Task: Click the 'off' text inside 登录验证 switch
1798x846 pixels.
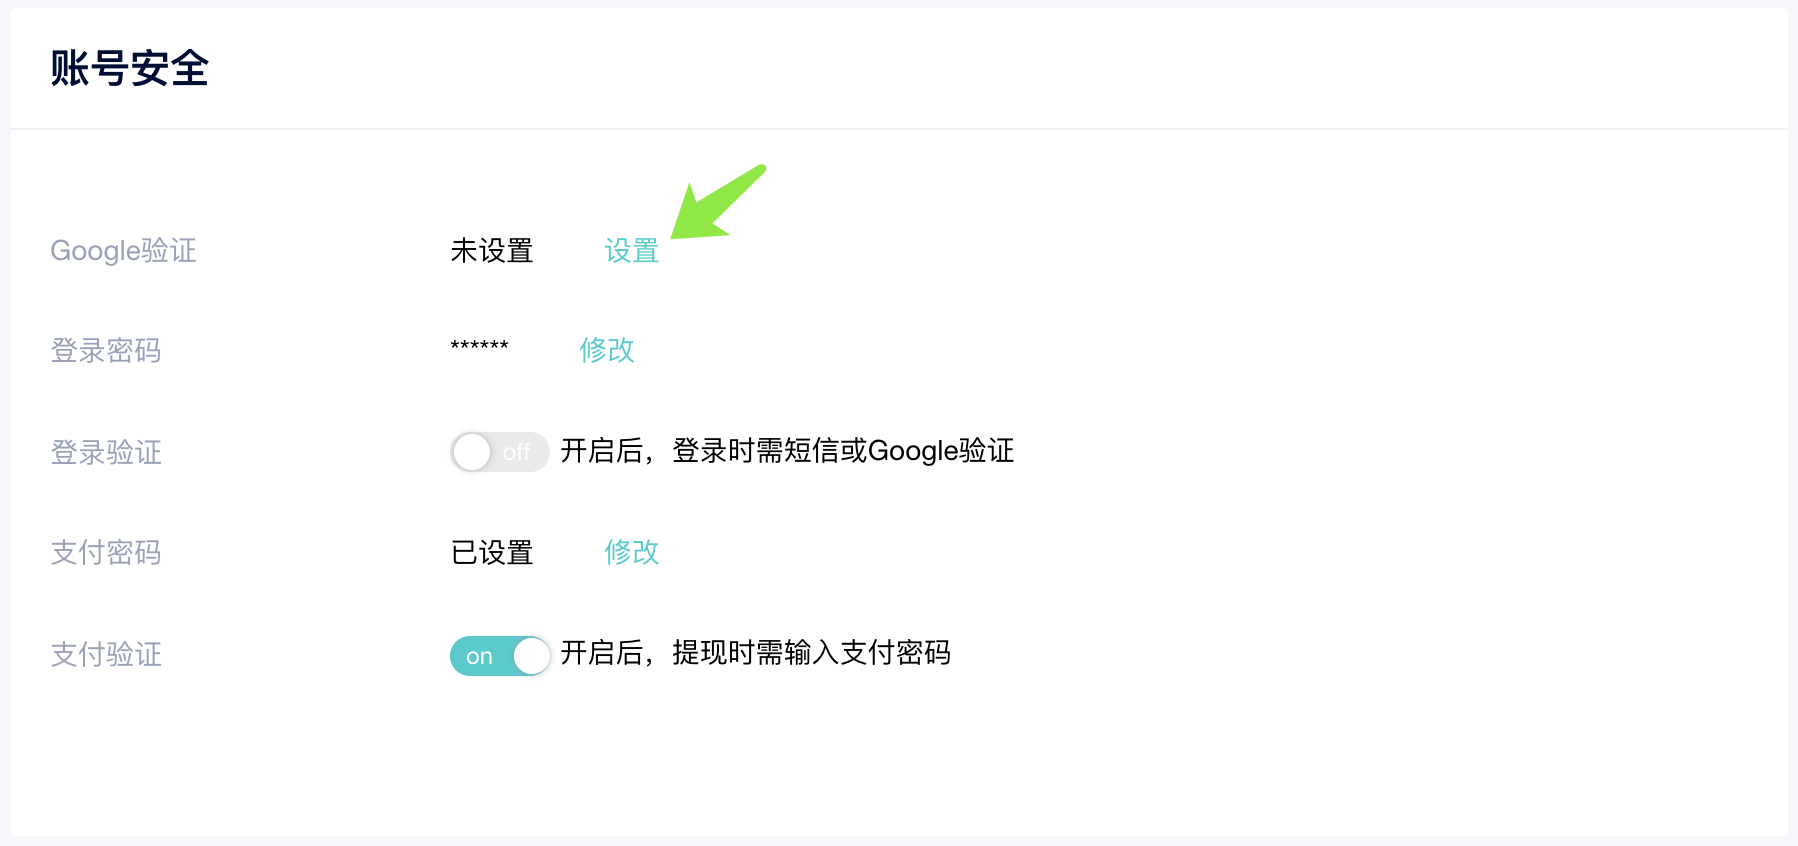Action: tap(516, 453)
